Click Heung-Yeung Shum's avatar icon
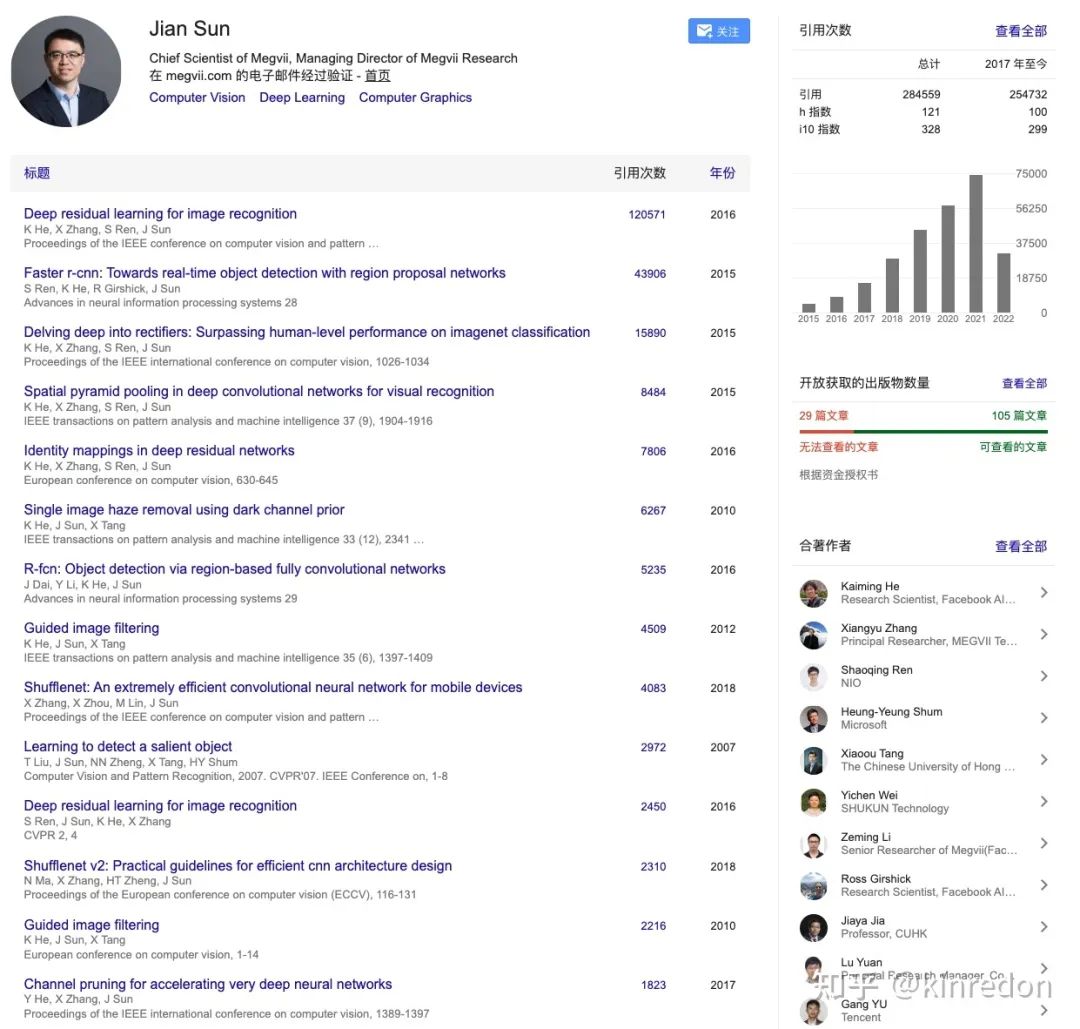 pos(813,719)
